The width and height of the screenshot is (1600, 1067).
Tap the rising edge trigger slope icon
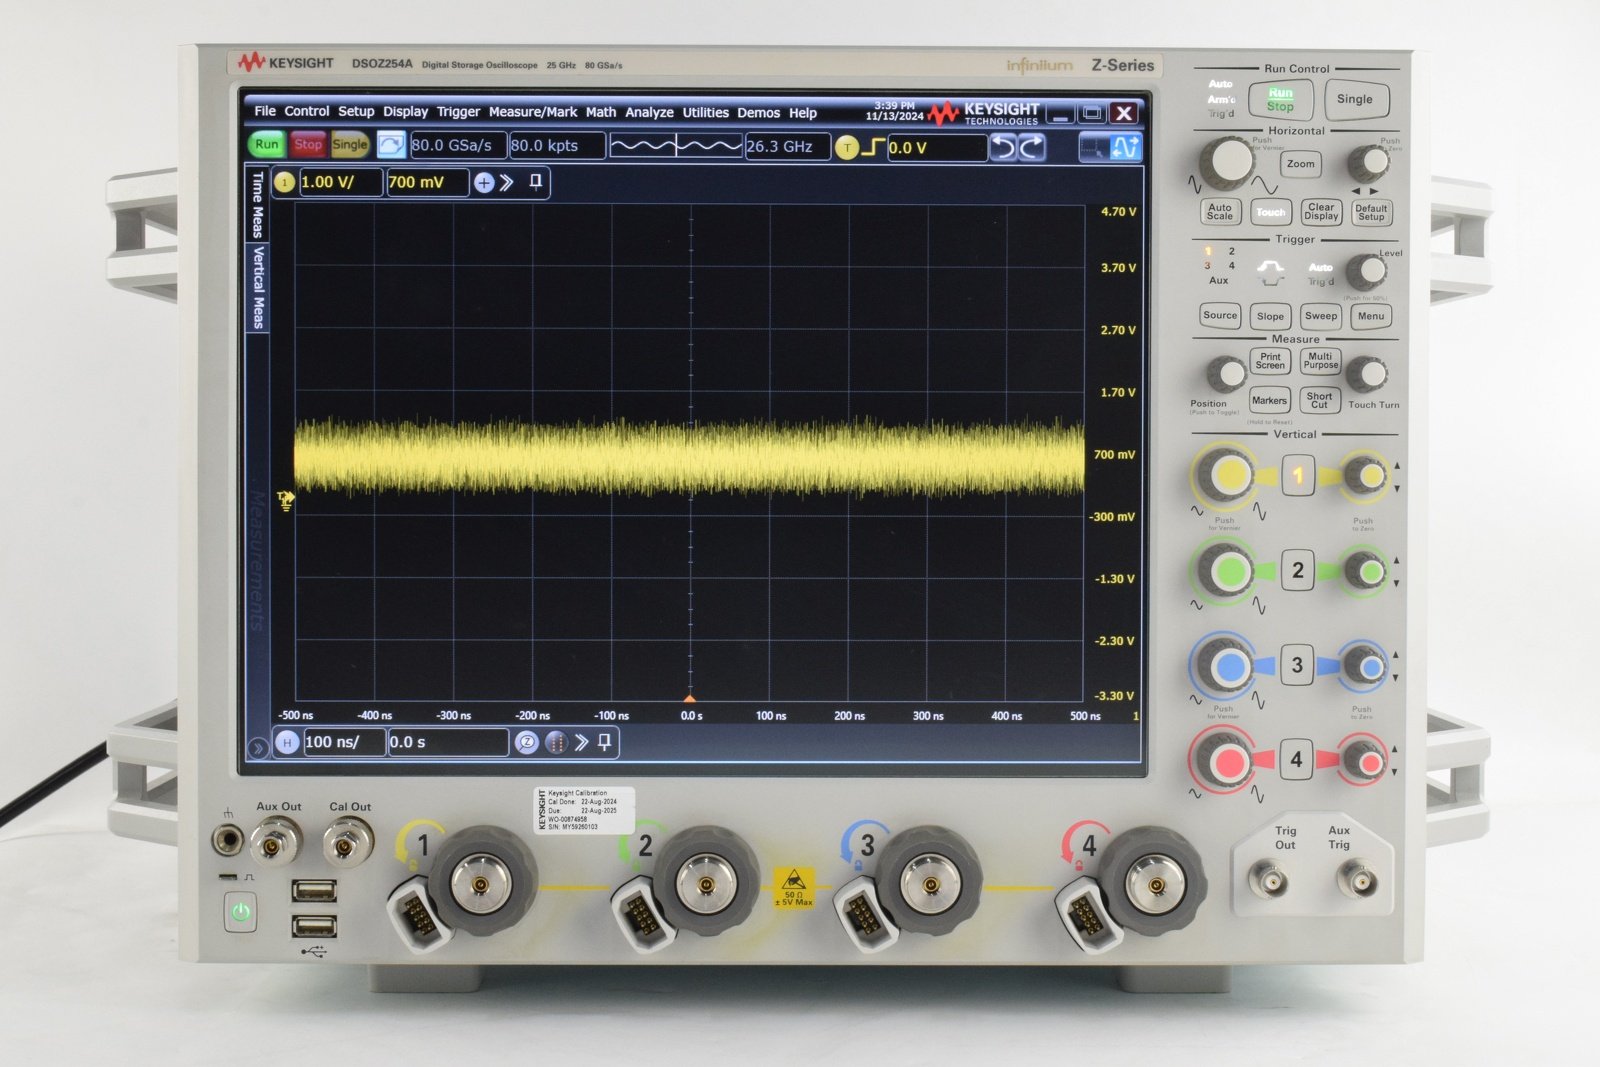pyautogui.click(x=874, y=147)
